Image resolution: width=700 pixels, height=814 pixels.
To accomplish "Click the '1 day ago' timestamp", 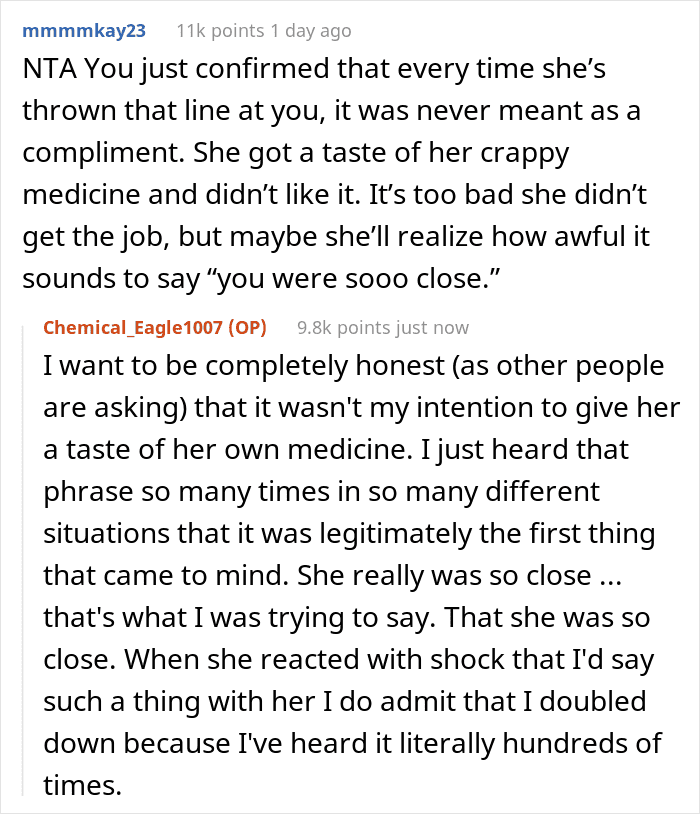I will [x=311, y=31].
